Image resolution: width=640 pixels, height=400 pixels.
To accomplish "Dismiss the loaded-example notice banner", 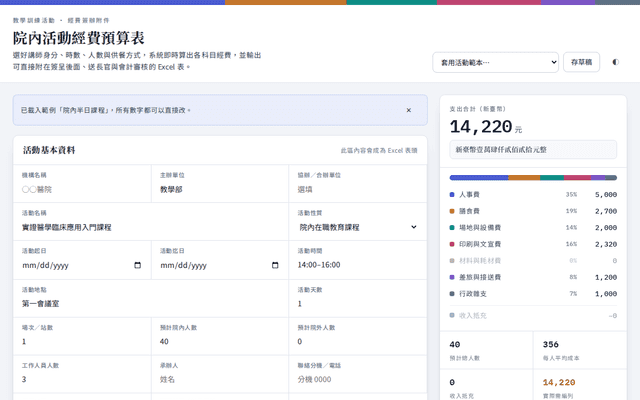I will [x=409, y=110].
